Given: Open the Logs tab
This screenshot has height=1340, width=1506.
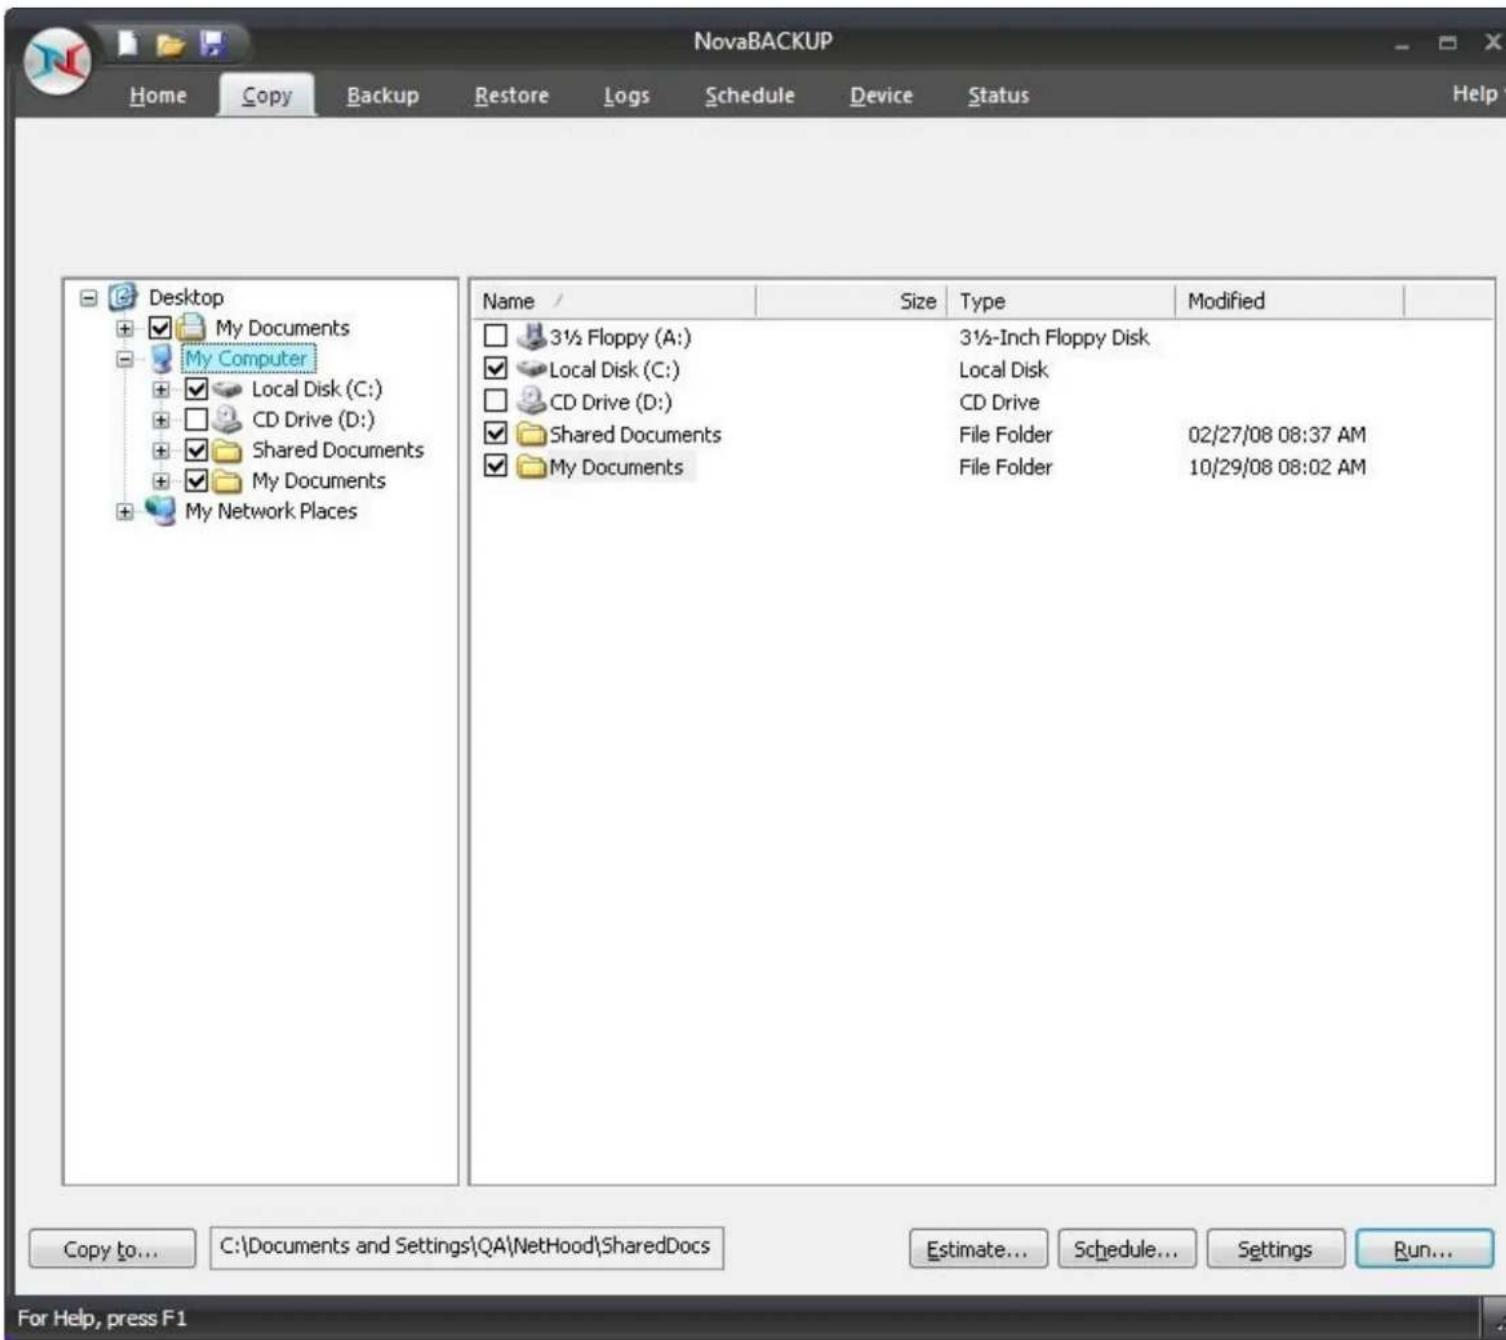Looking at the screenshot, I should pyautogui.click(x=627, y=95).
